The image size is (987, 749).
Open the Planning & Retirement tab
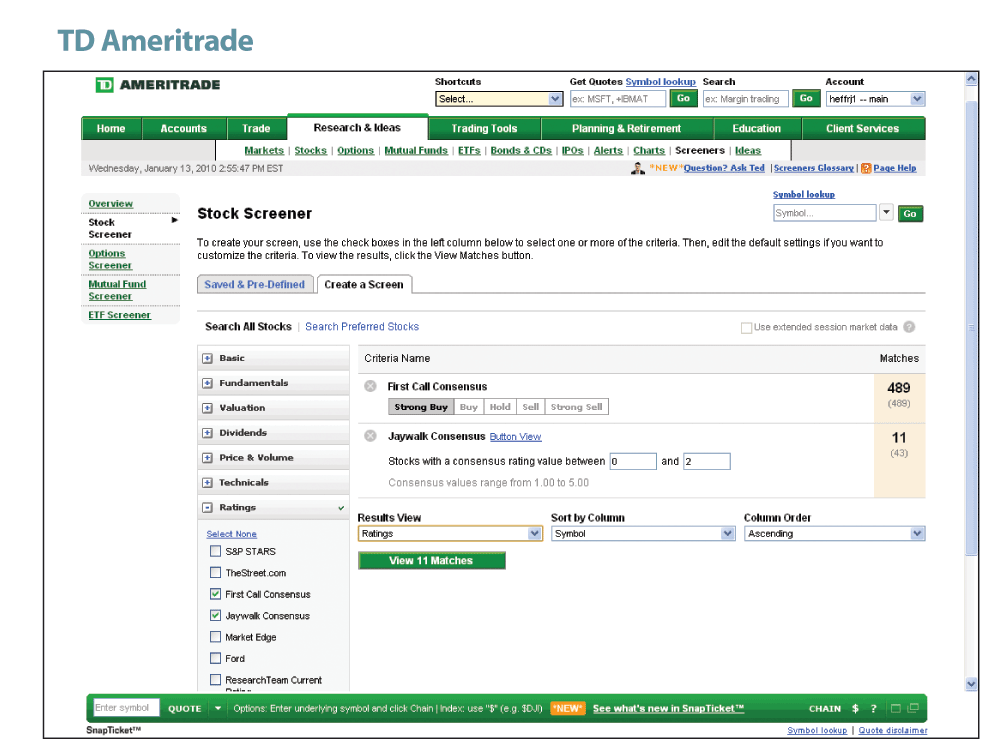point(626,128)
